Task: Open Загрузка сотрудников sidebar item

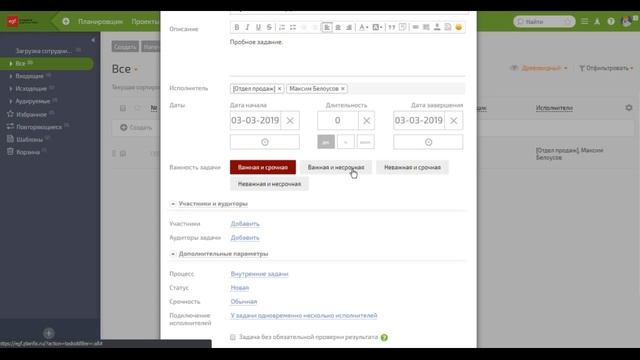Action: [x=44, y=51]
